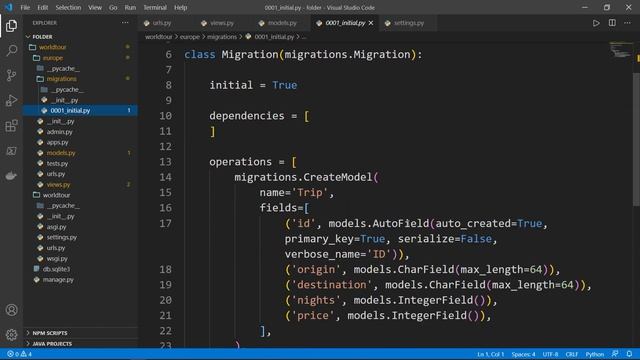
Task: Split the editor to the right
Action: 612,23
